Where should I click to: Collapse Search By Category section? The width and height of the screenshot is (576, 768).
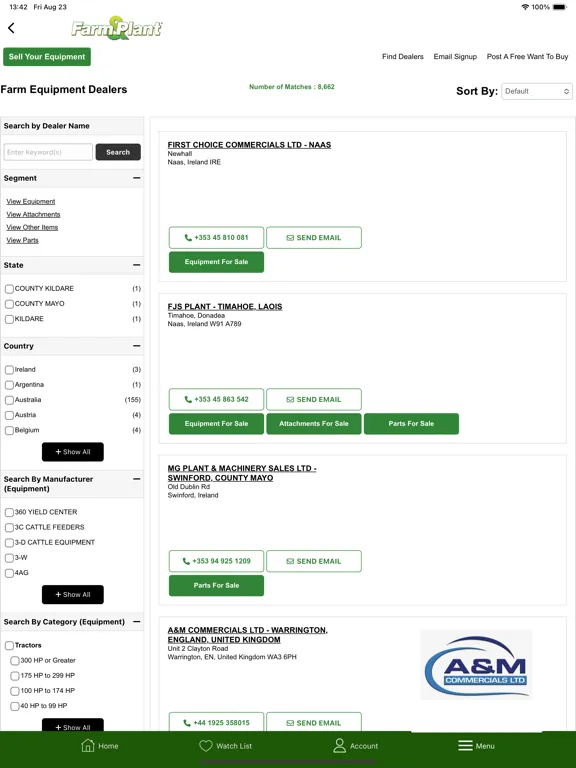click(137, 622)
